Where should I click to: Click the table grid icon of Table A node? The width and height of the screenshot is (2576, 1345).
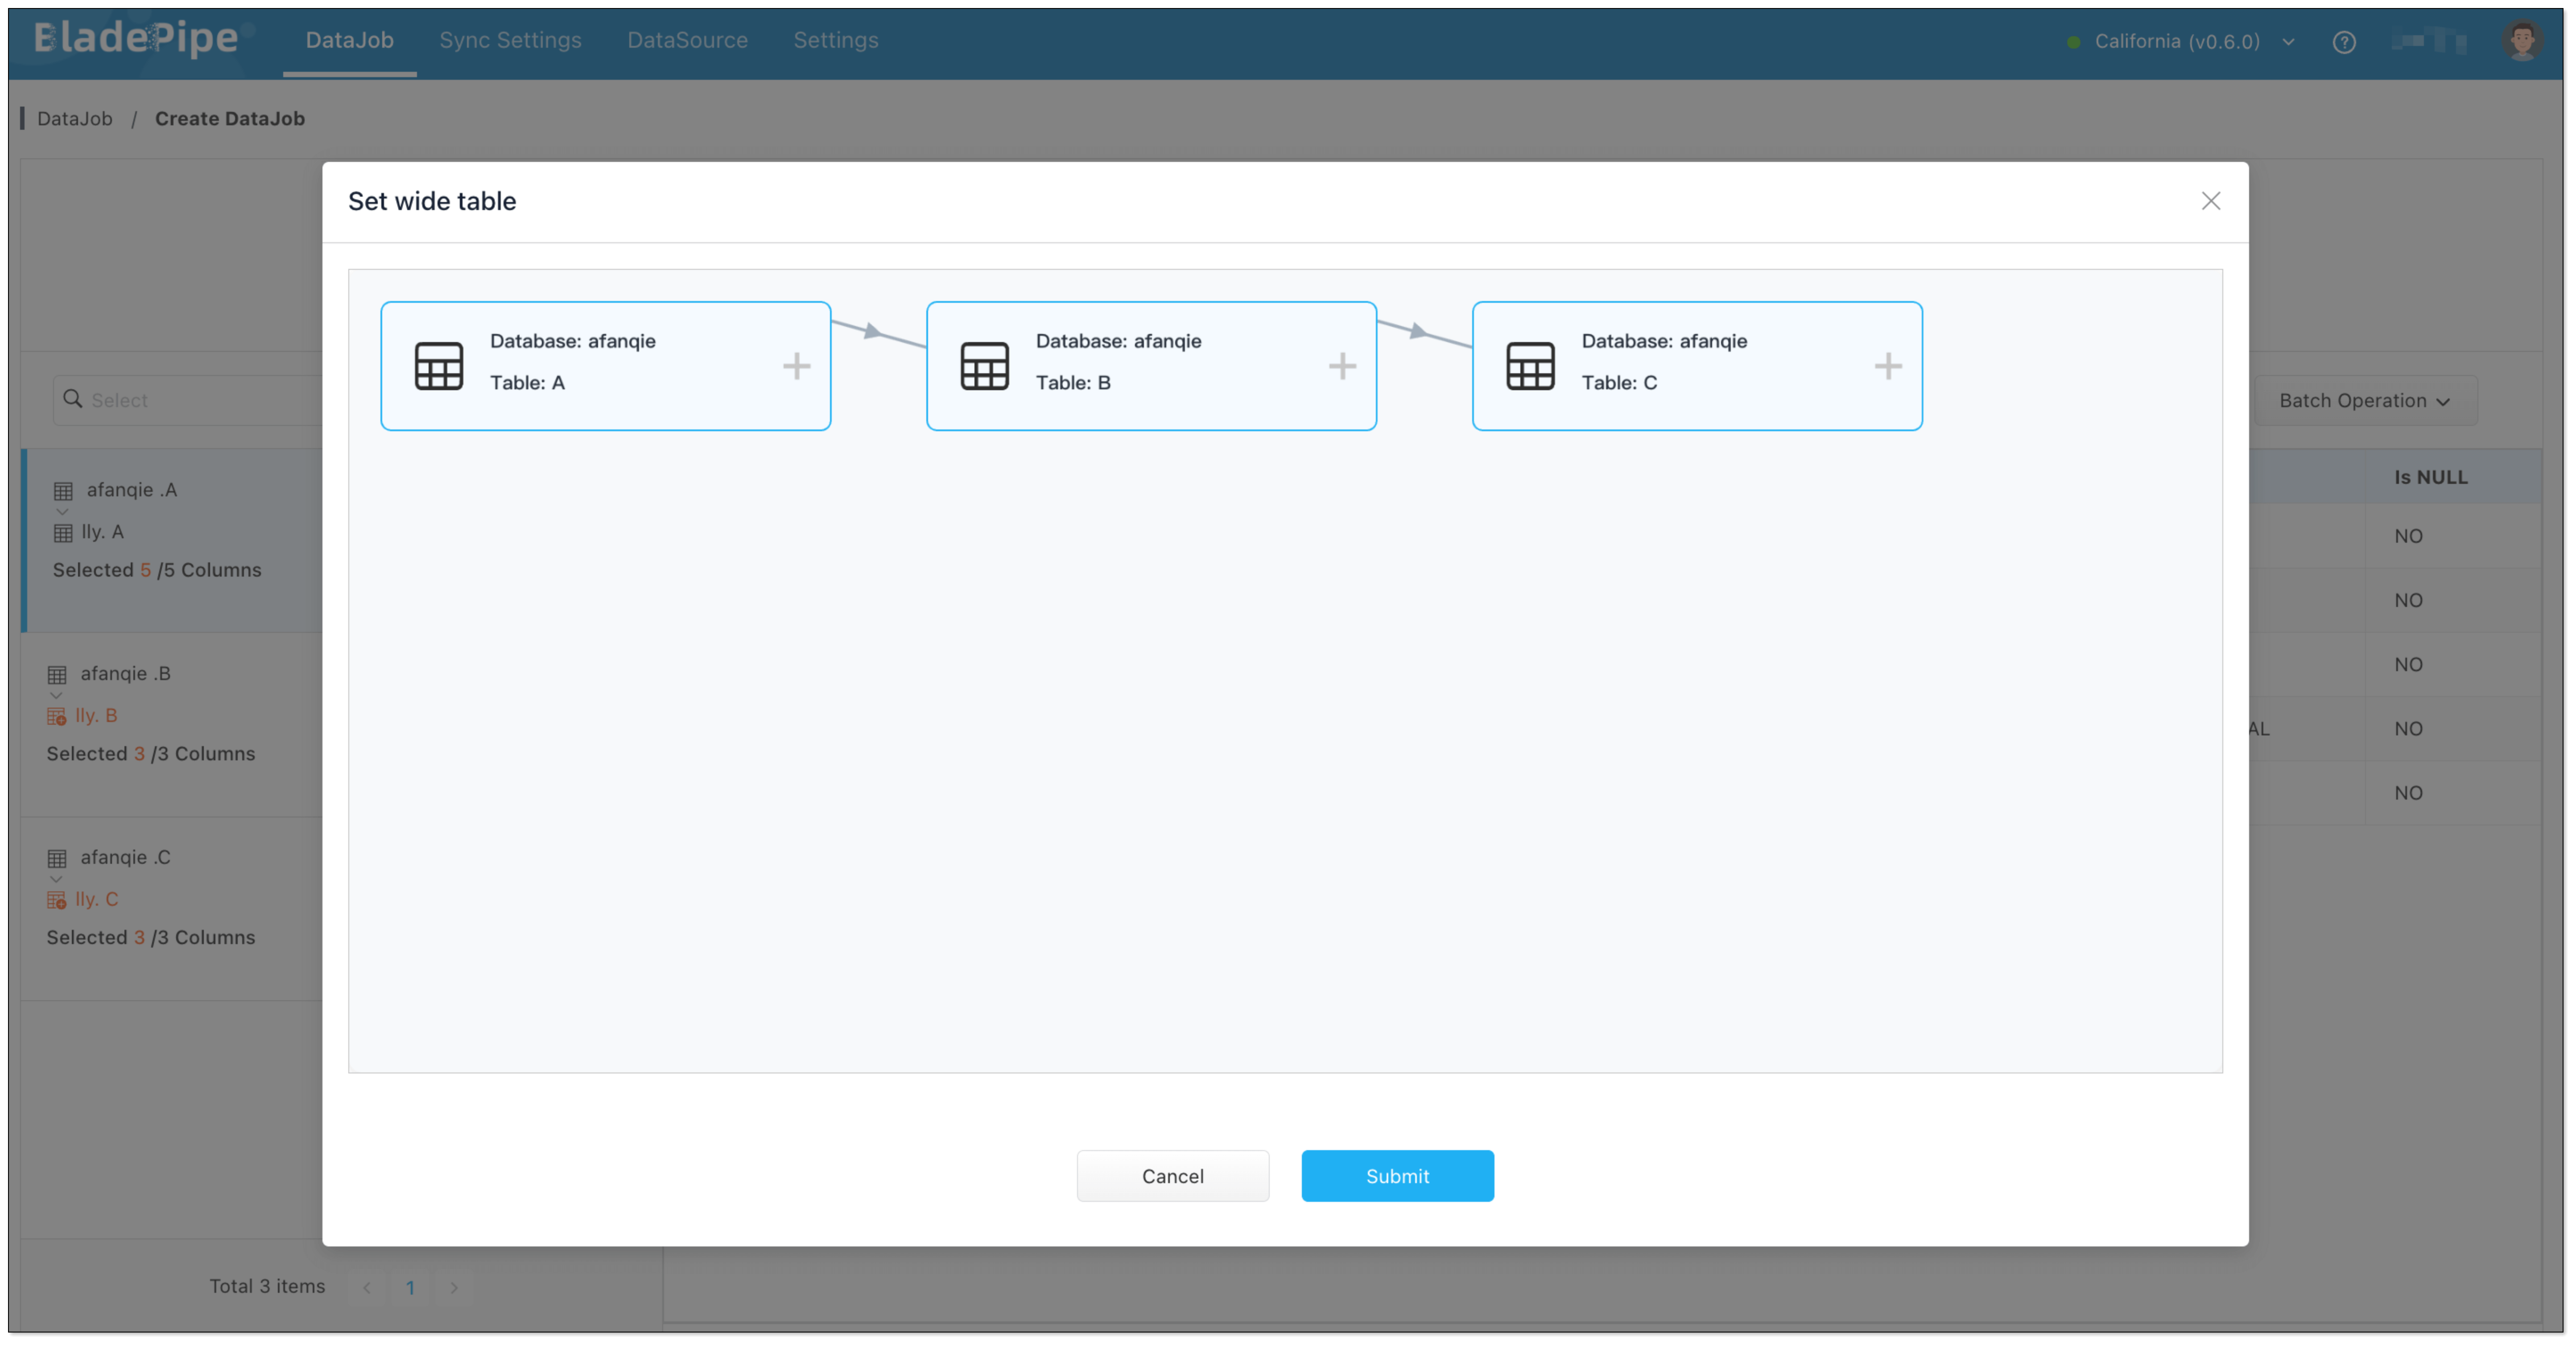pyautogui.click(x=438, y=366)
